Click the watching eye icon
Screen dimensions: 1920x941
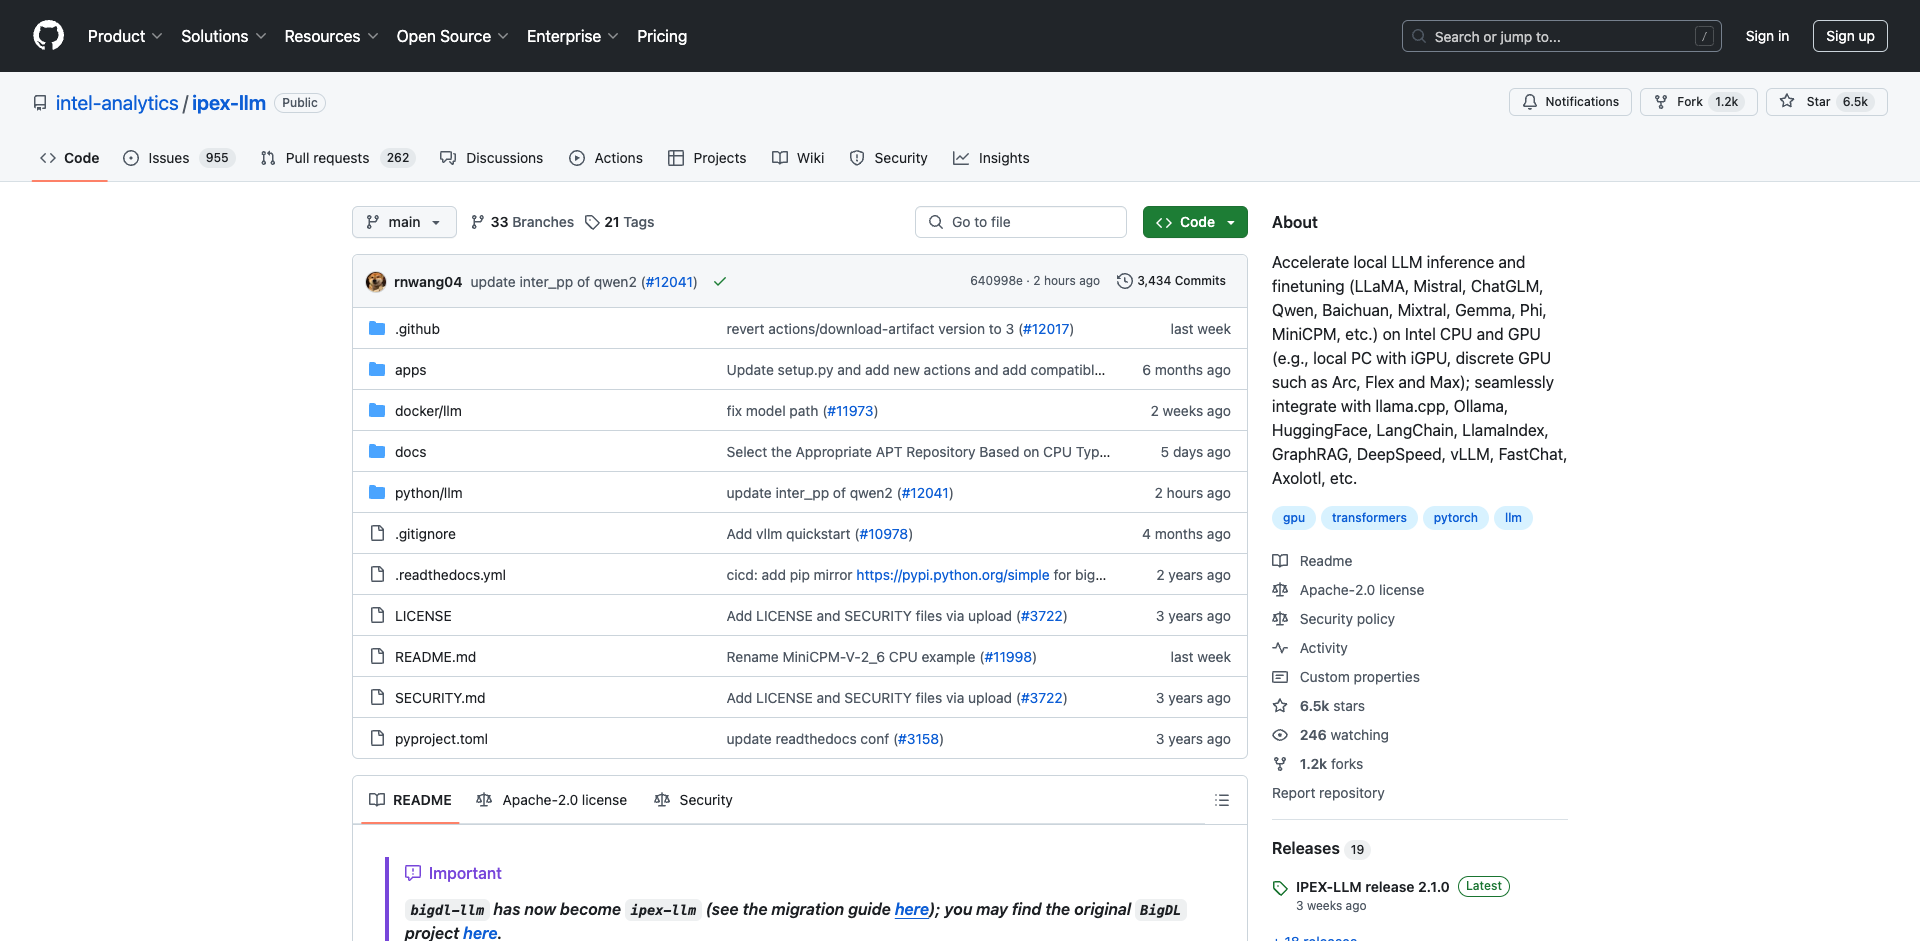click(1280, 735)
